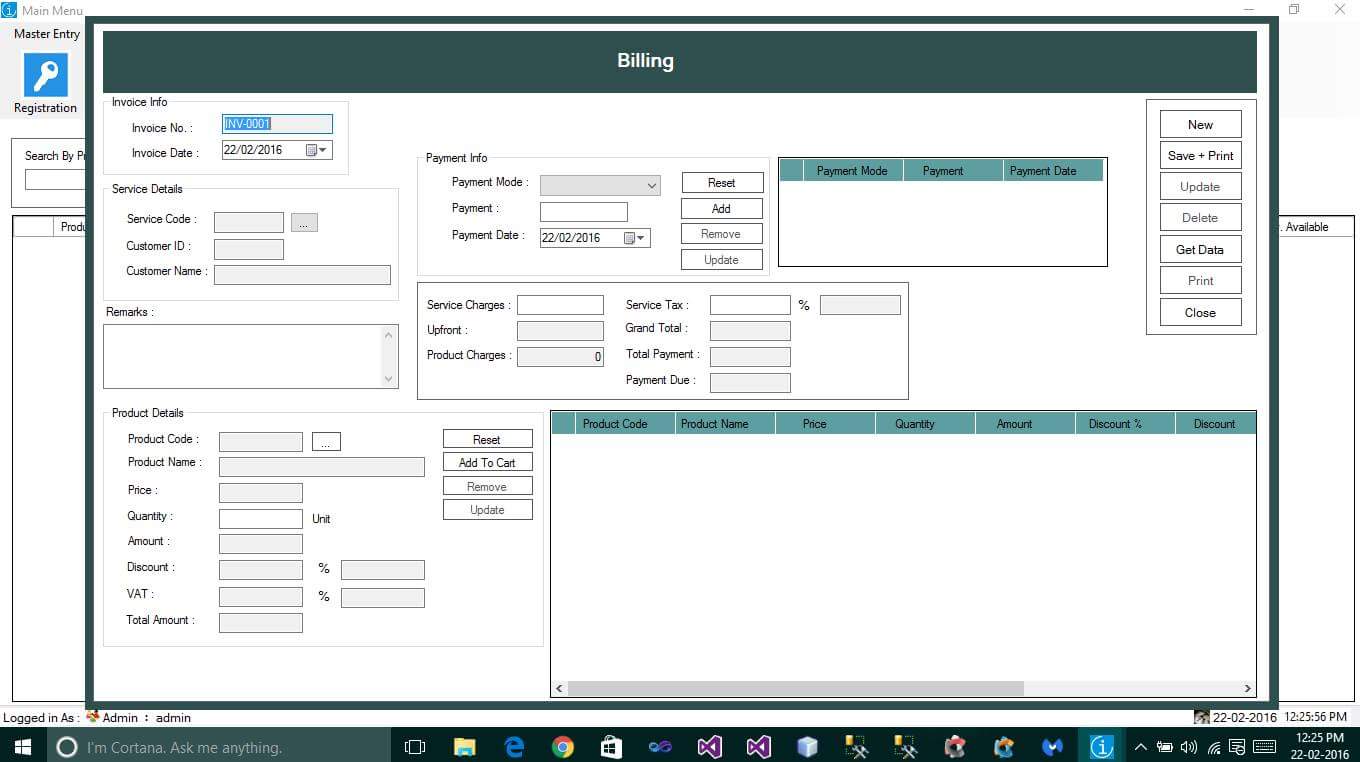This screenshot has height=762, width=1360.
Task: Click Get Data to load invoices
Action: click(1199, 248)
